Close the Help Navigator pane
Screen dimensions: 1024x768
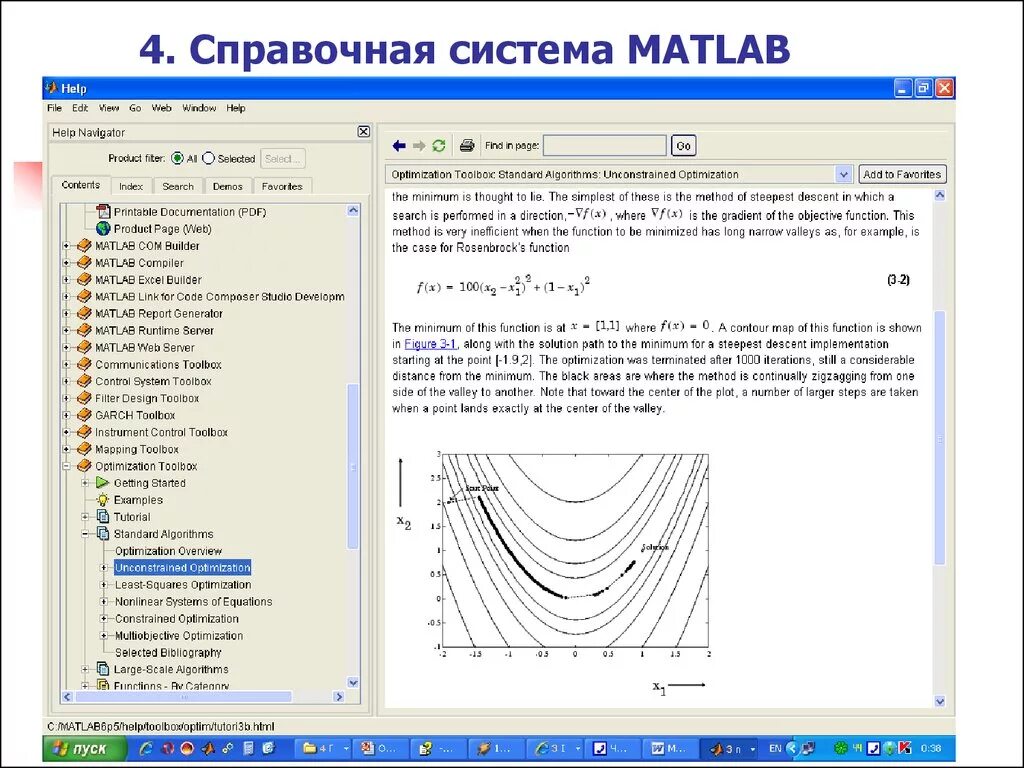(x=364, y=132)
